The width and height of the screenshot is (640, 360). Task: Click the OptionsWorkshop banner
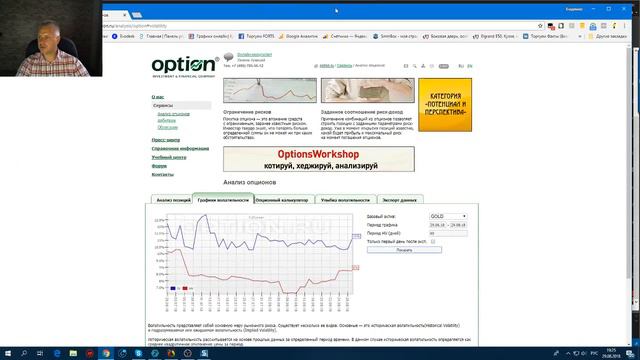(319, 159)
